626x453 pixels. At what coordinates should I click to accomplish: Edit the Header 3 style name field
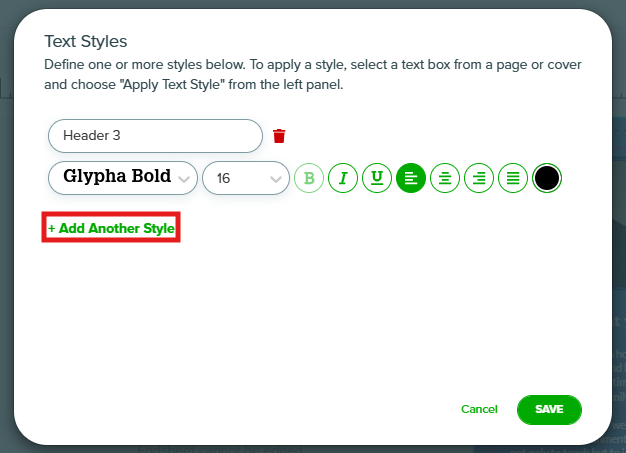point(155,136)
